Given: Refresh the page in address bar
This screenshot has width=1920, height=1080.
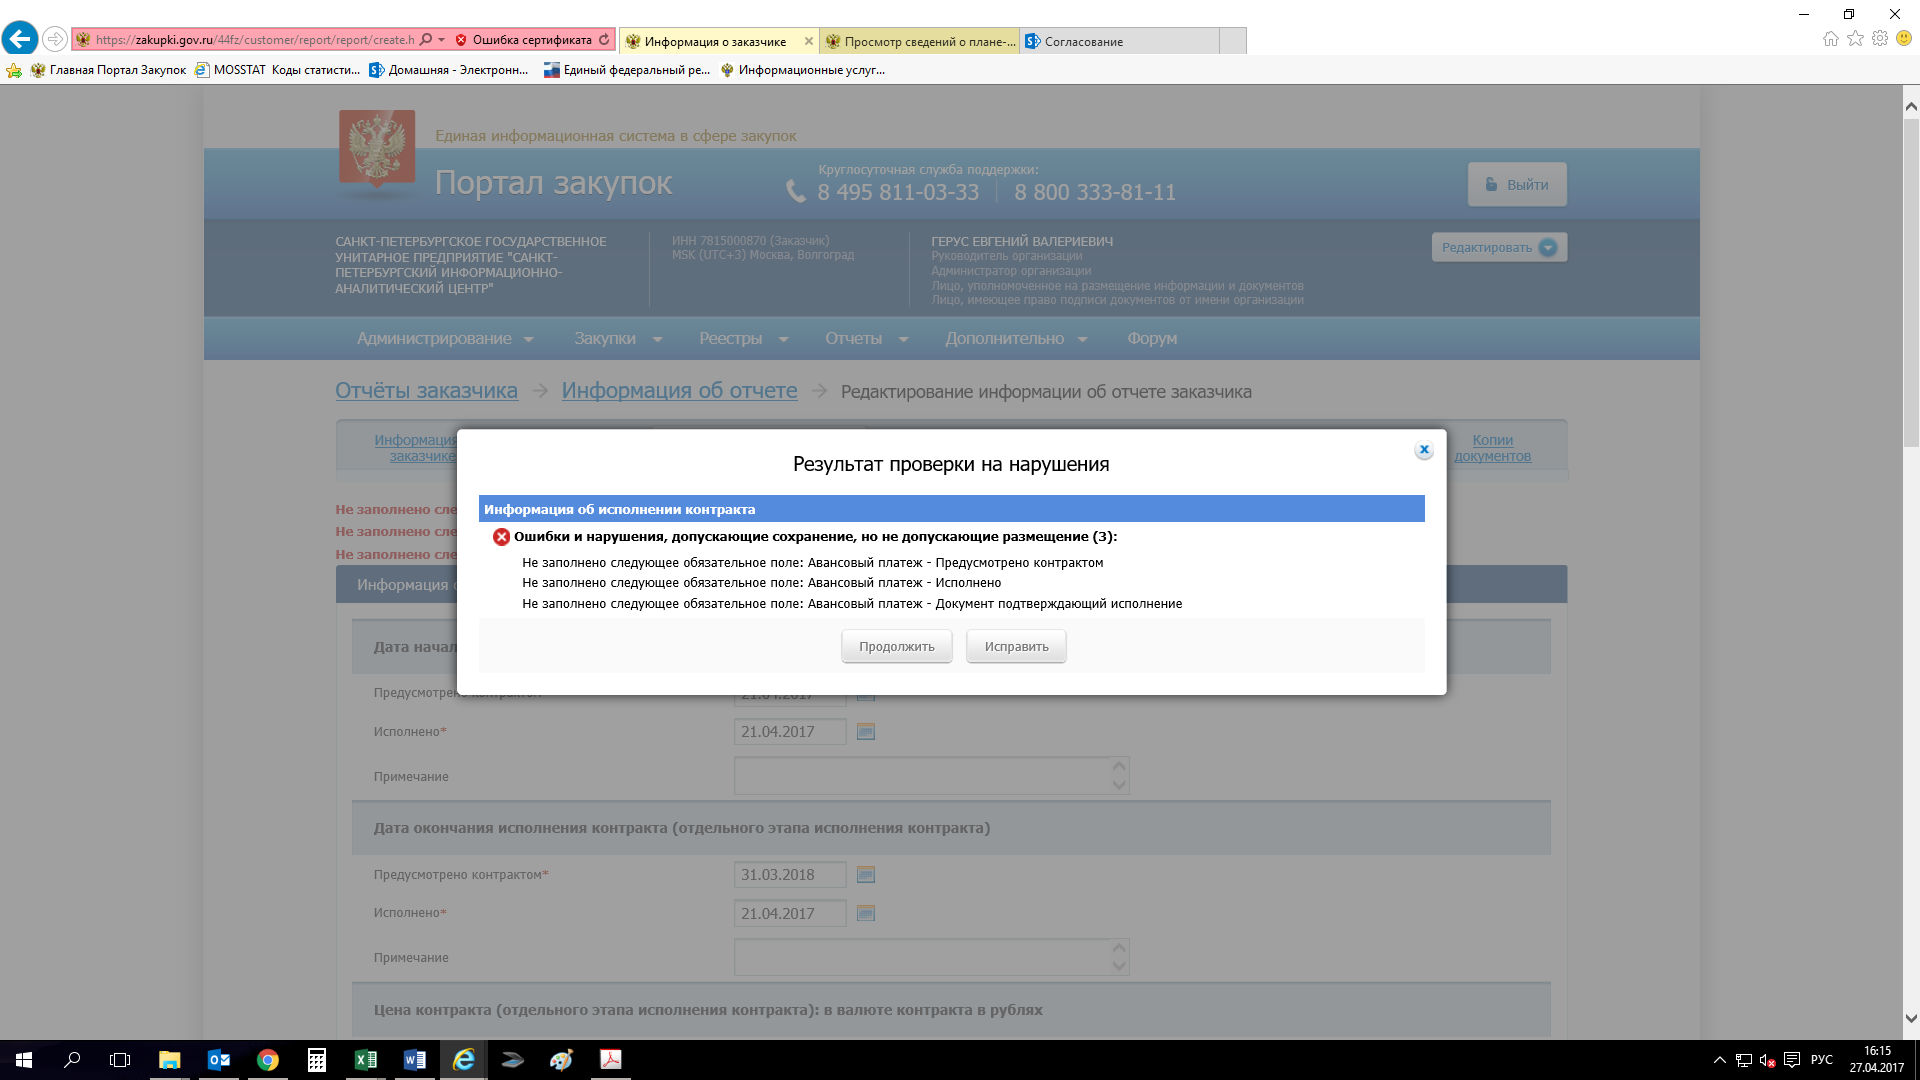Looking at the screenshot, I should pyautogui.click(x=604, y=40).
